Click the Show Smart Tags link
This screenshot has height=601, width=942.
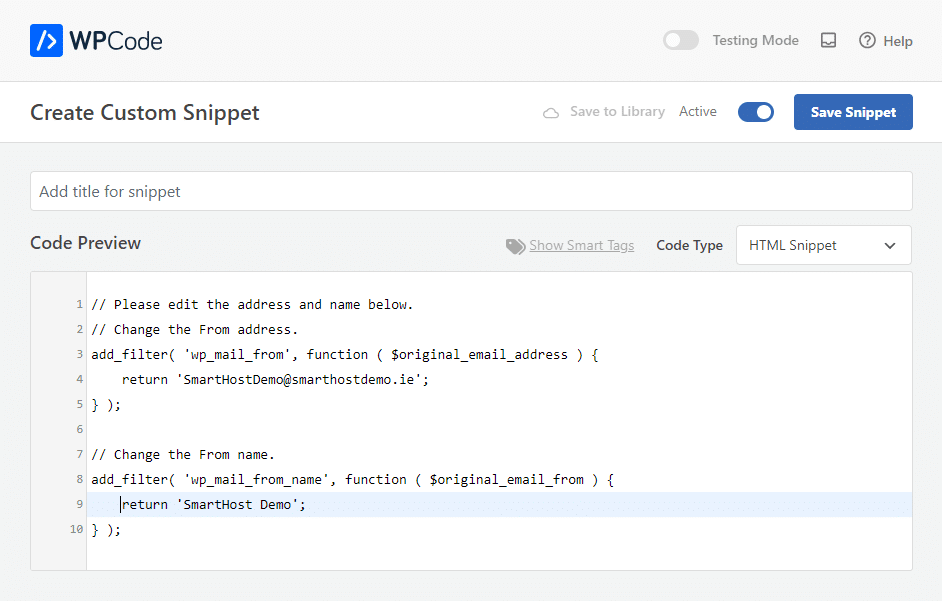pyautogui.click(x=582, y=245)
